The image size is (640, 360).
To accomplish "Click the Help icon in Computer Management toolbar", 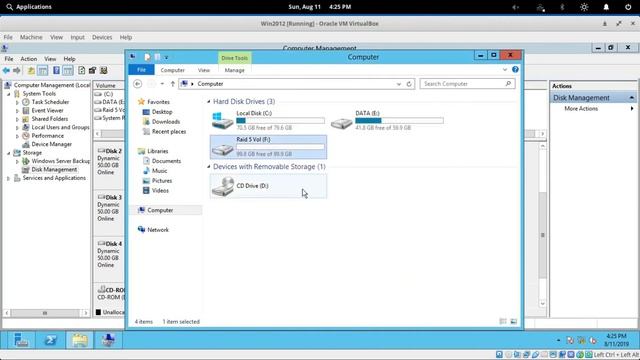I will pos(56,71).
